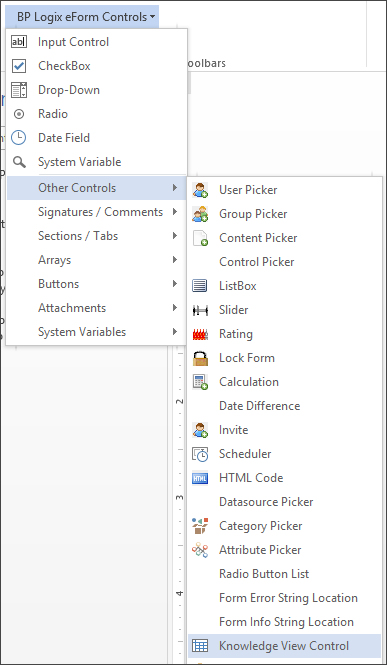Screen dimensions: 387x665
Task: Click the Lock Form padlock icon
Action: click(200, 358)
